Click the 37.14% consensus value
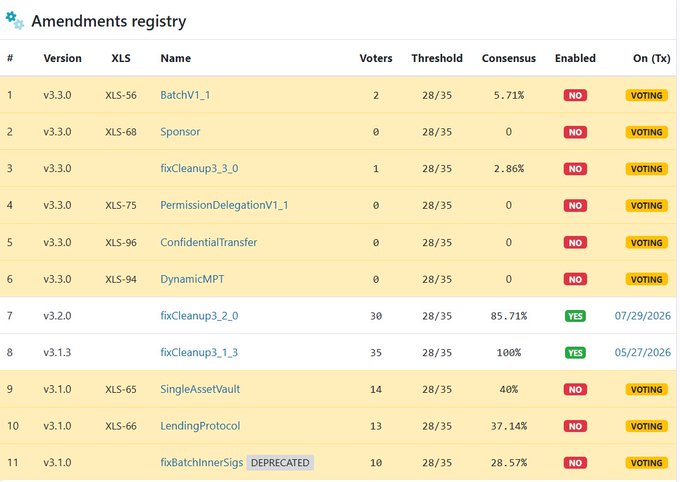 [509, 426]
